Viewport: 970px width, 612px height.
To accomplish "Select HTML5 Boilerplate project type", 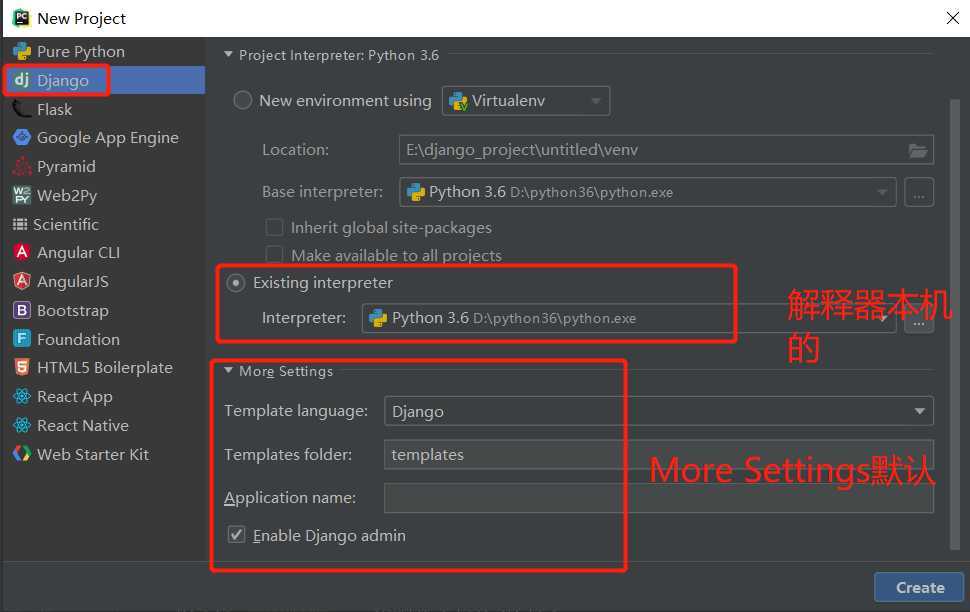I will [103, 368].
